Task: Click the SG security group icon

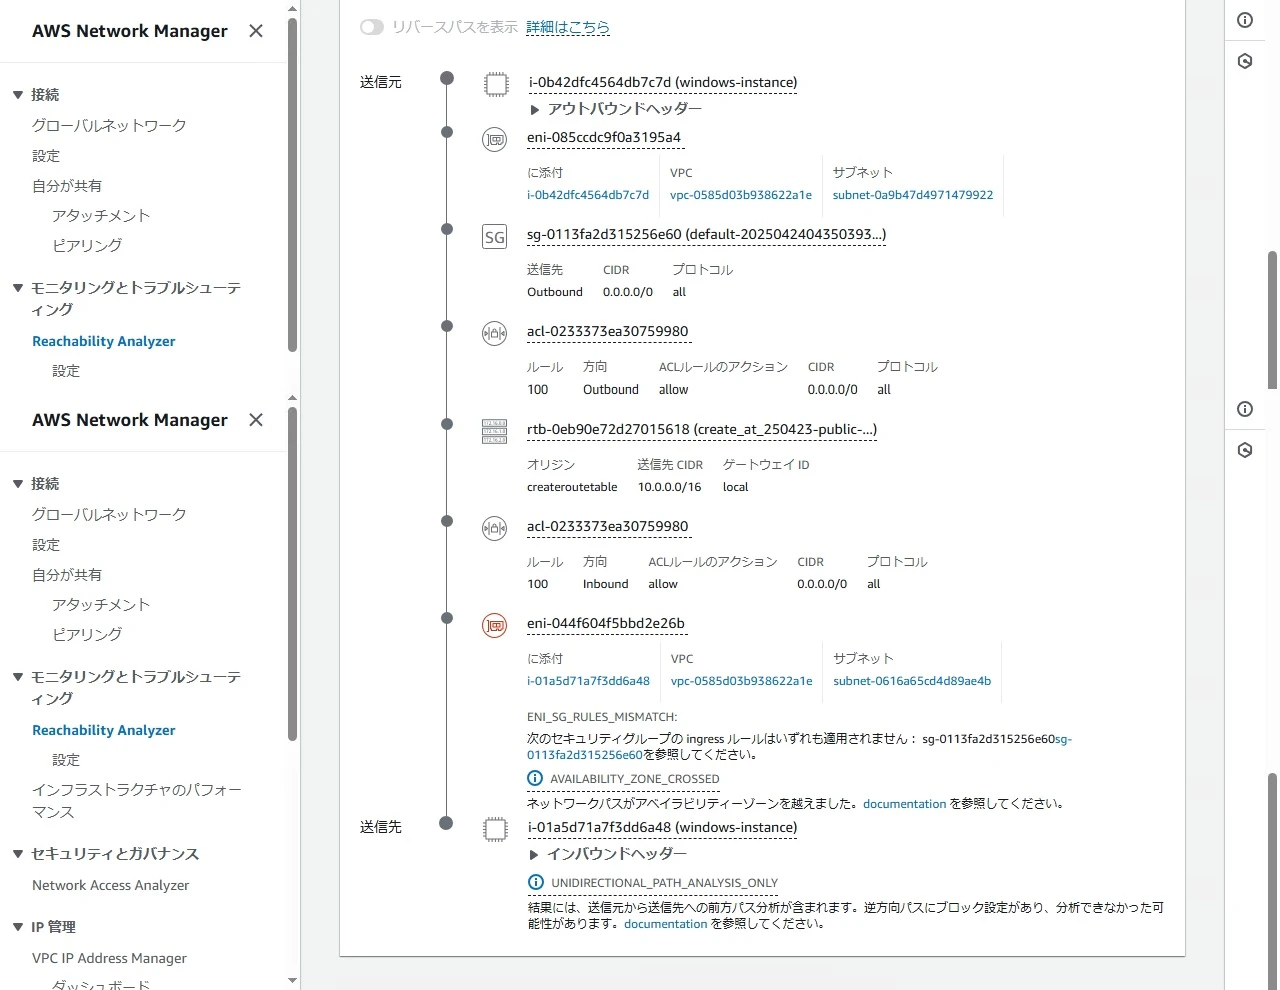Action: pyautogui.click(x=495, y=237)
